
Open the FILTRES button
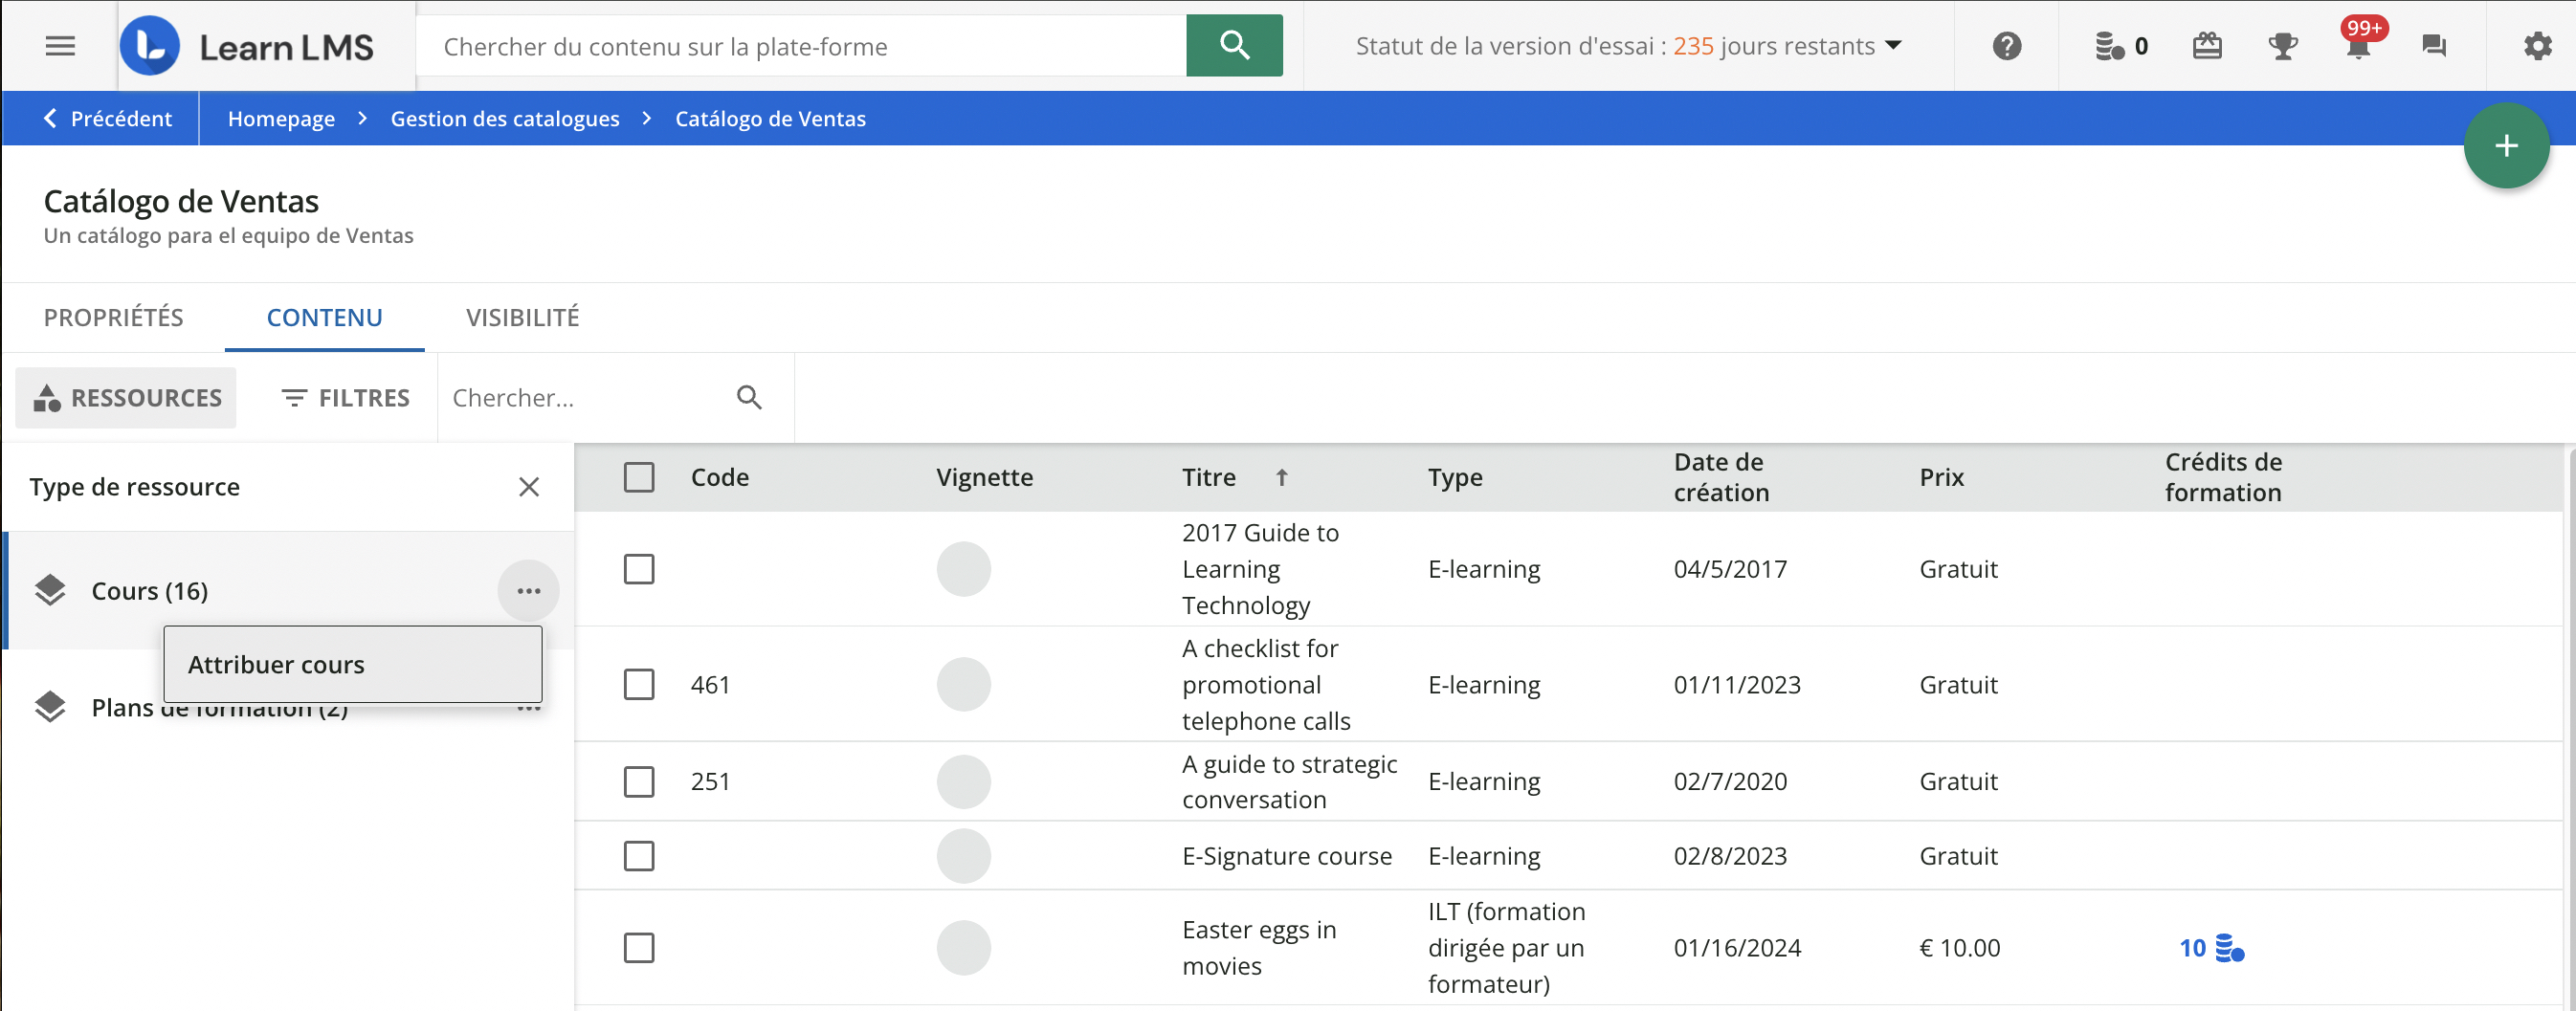point(345,398)
